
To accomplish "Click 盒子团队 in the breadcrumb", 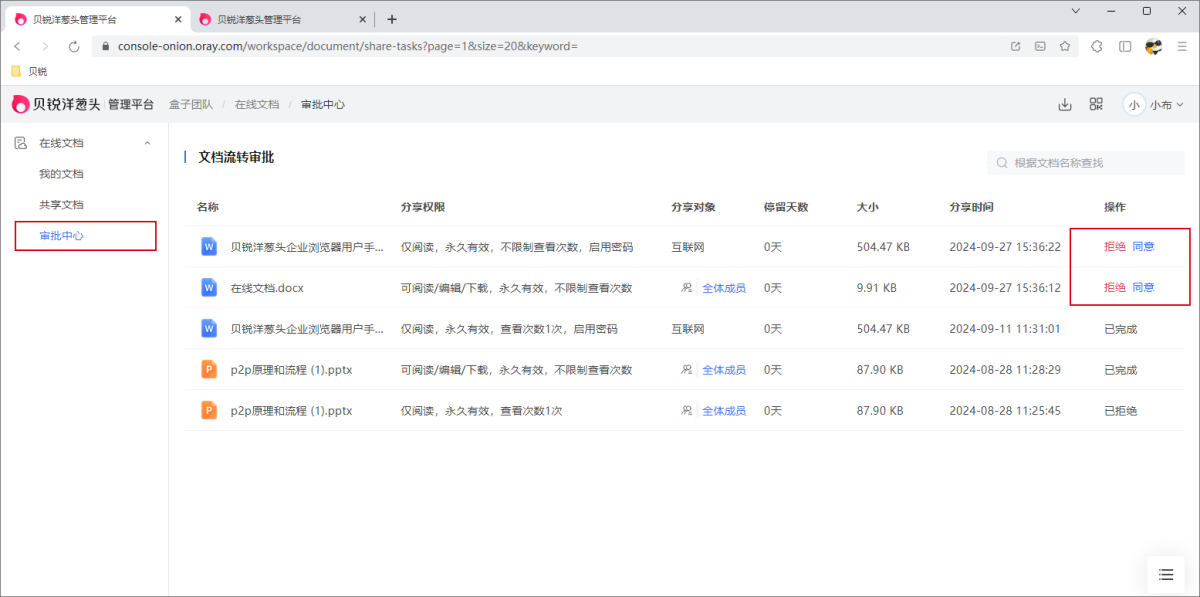I will [x=191, y=104].
